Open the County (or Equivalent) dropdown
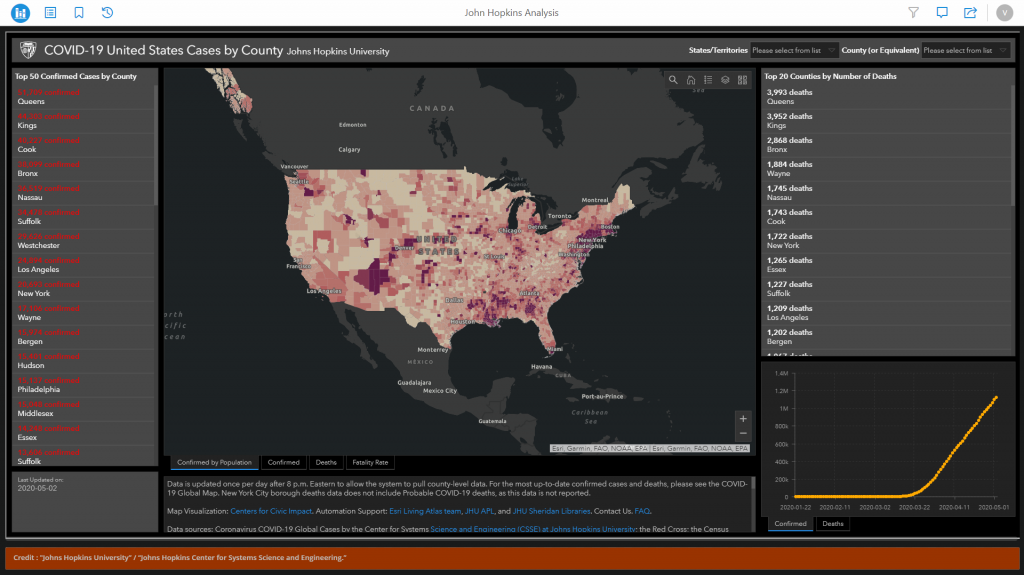The height and width of the screenshot is (575, 1024). (966, 50)
